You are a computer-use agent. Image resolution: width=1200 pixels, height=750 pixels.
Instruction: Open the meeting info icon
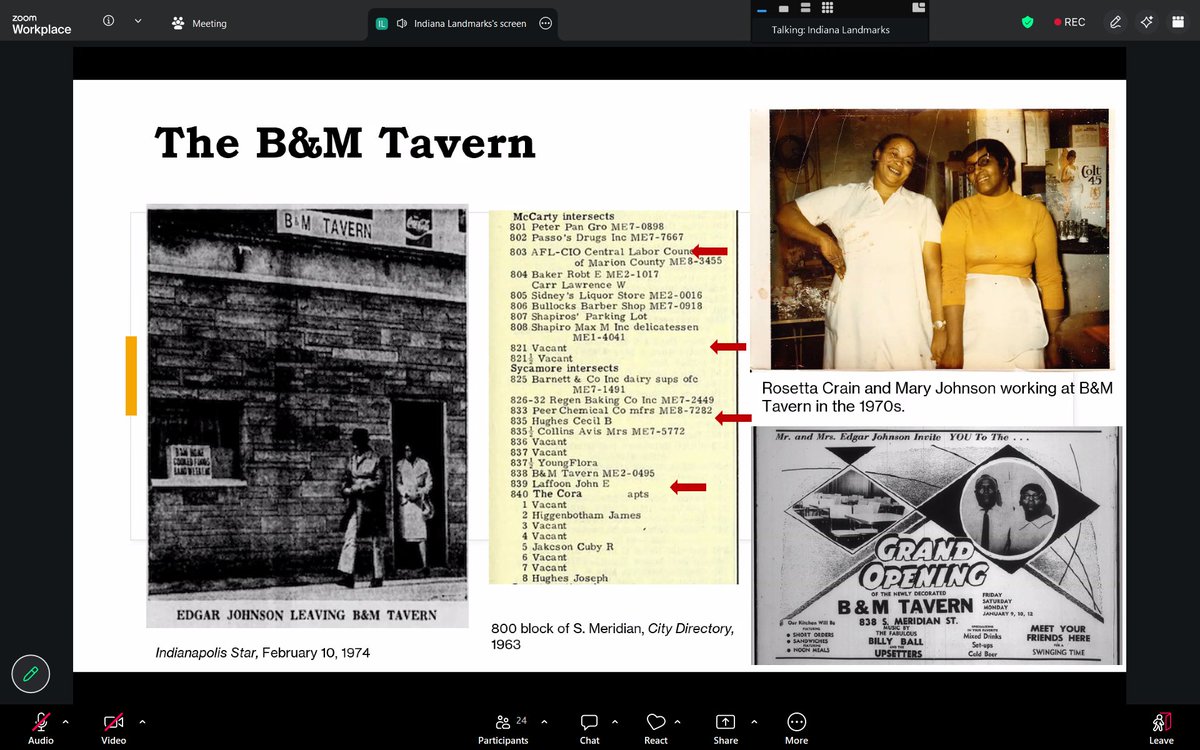click(x=108, y=21)
